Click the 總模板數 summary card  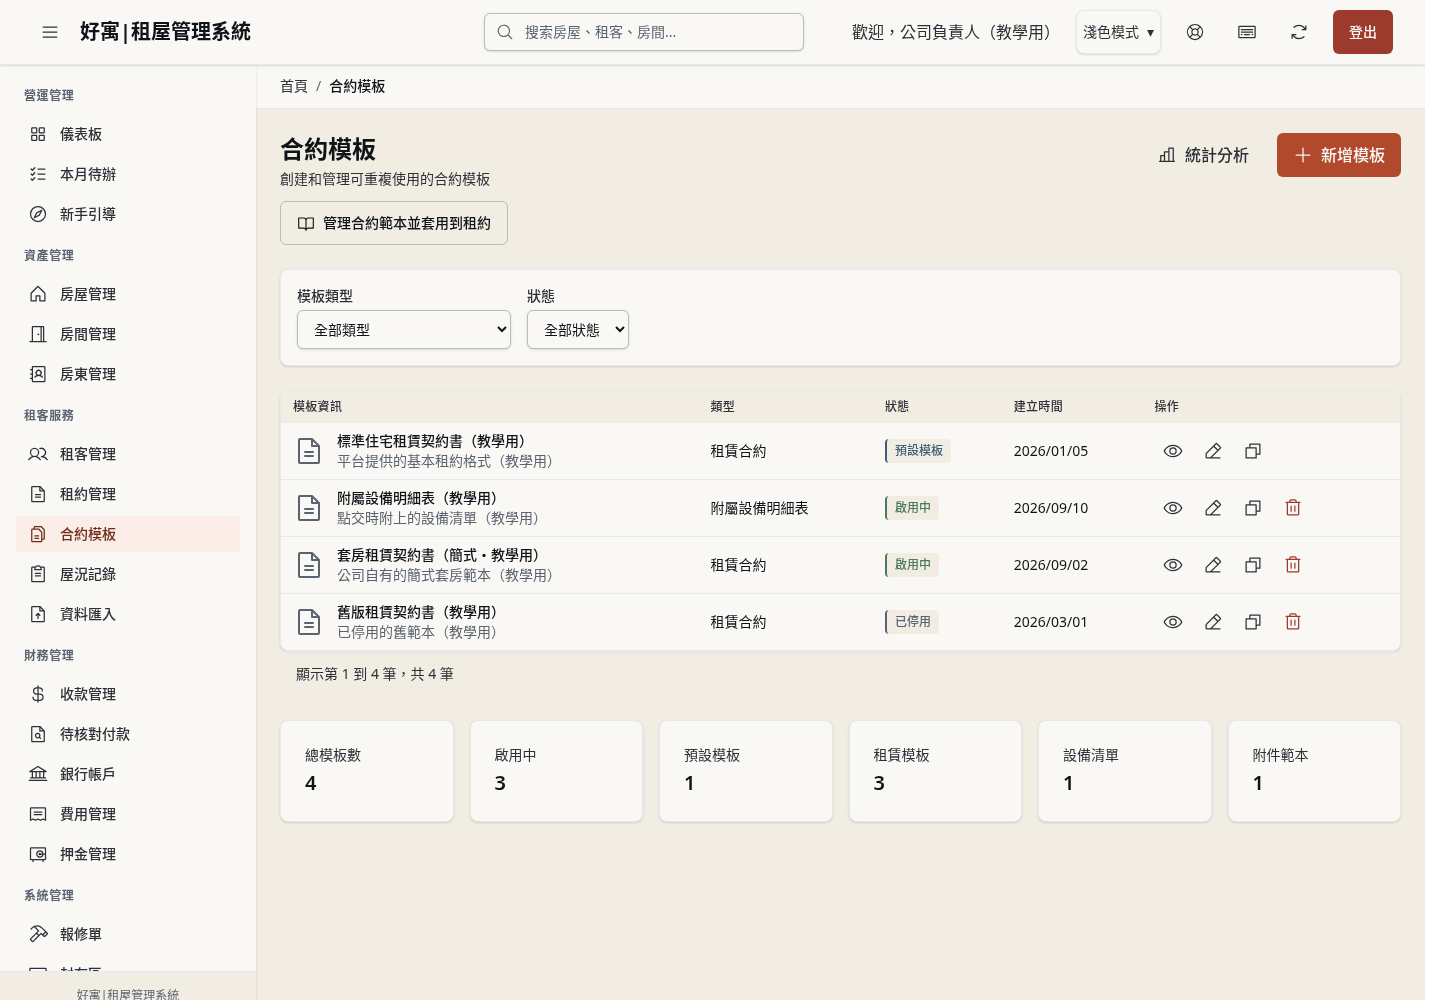[x=367, y=771]
